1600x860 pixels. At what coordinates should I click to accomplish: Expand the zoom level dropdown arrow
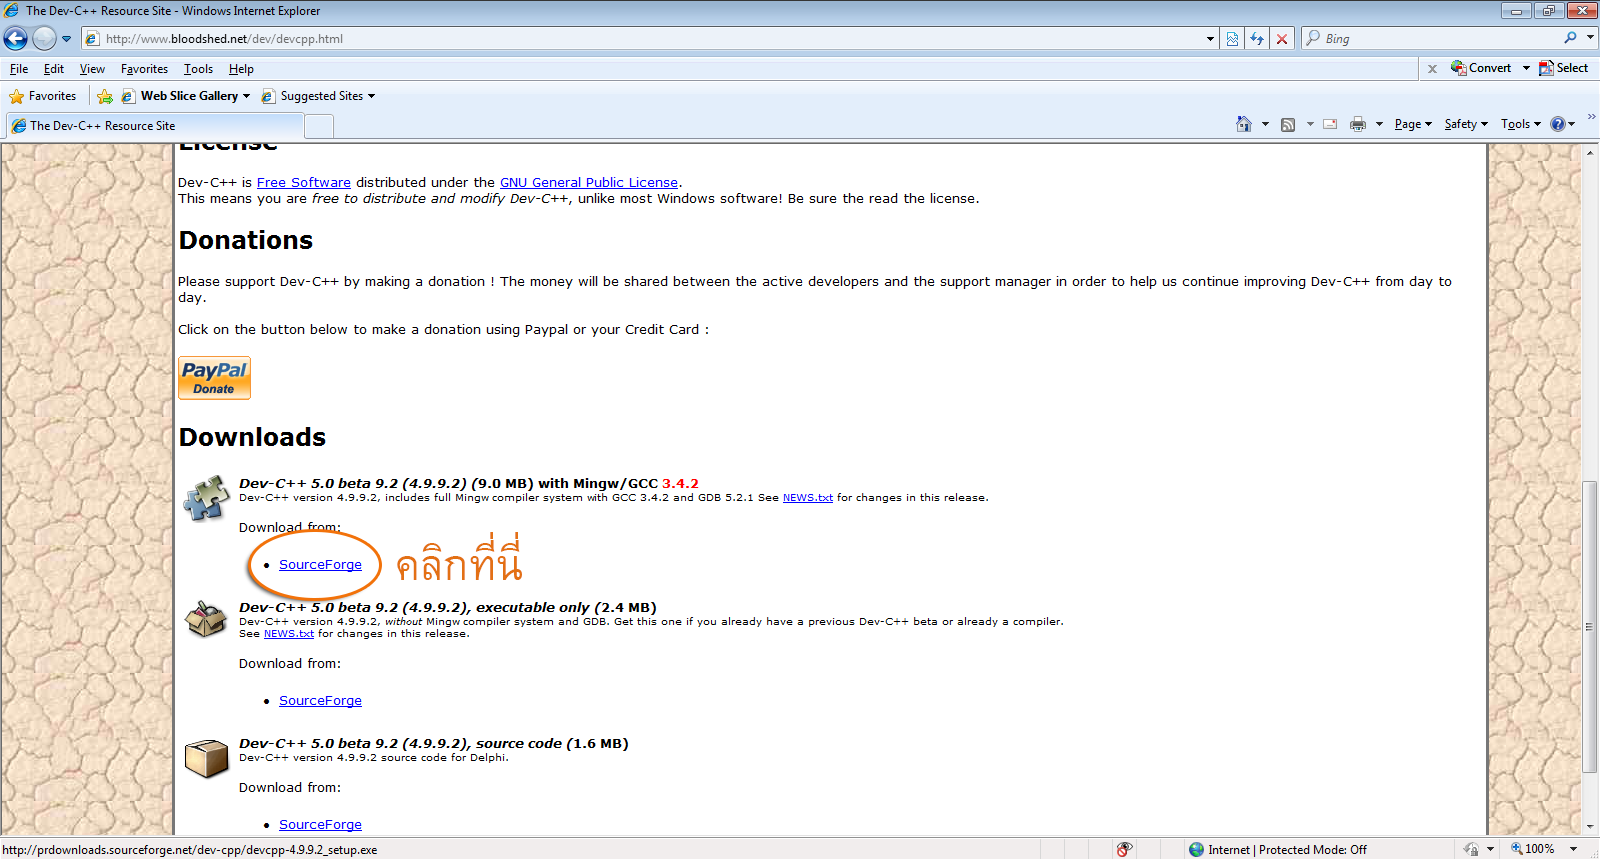click(1573, 849)
